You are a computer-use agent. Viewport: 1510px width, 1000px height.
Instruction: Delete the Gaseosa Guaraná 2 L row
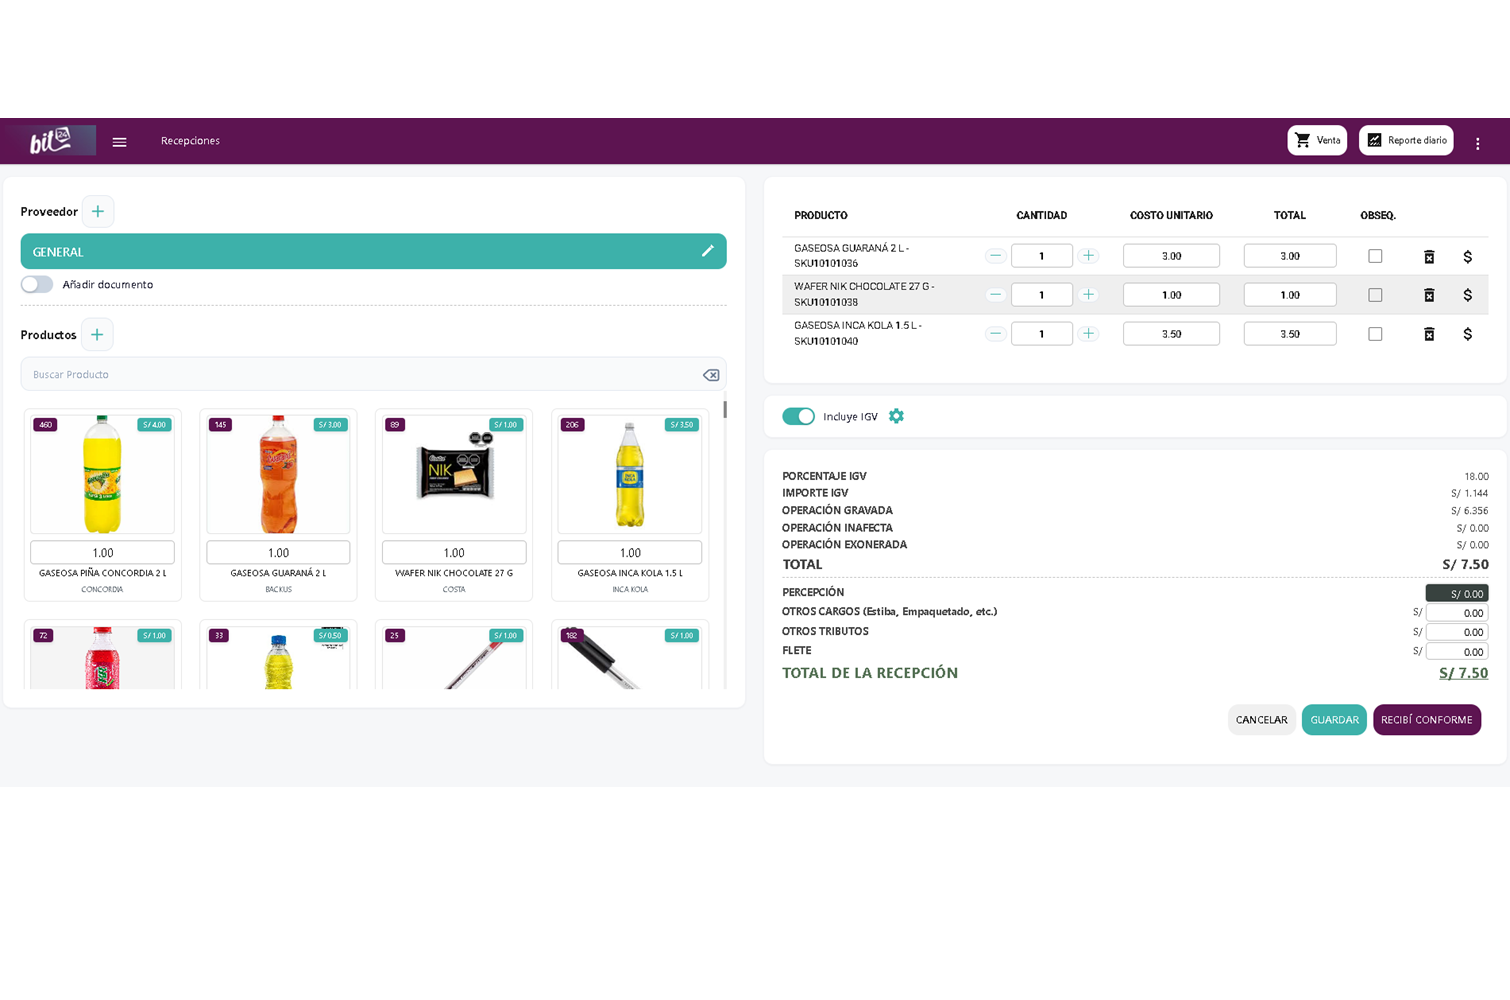click(1429, 257)
